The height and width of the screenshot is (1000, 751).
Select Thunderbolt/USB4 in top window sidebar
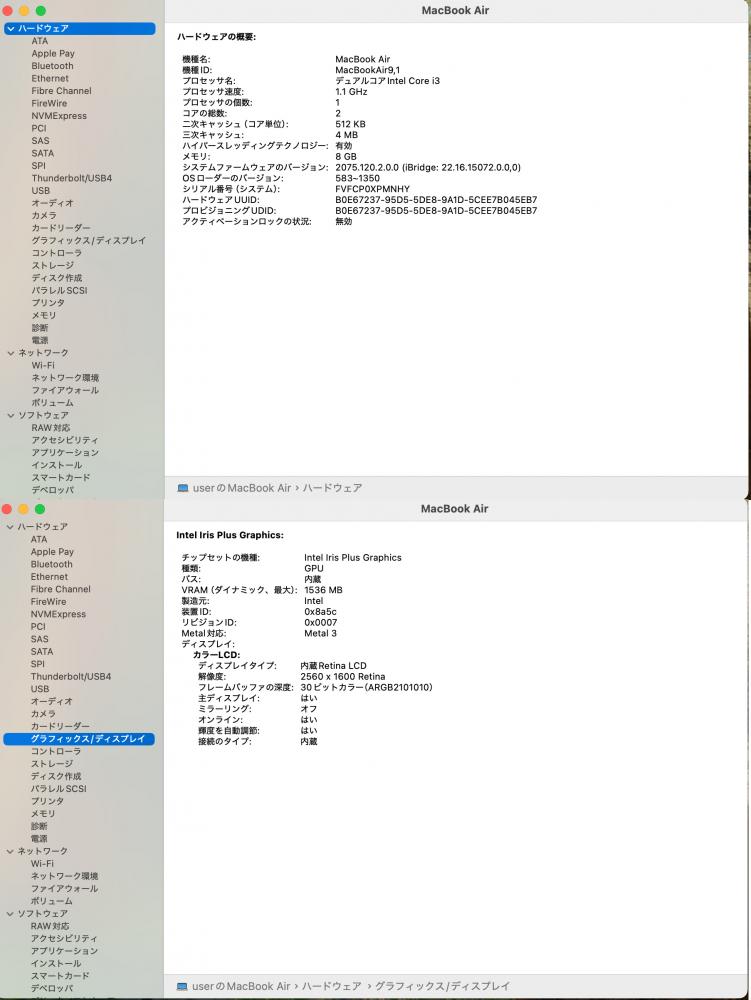coord(71,178)
